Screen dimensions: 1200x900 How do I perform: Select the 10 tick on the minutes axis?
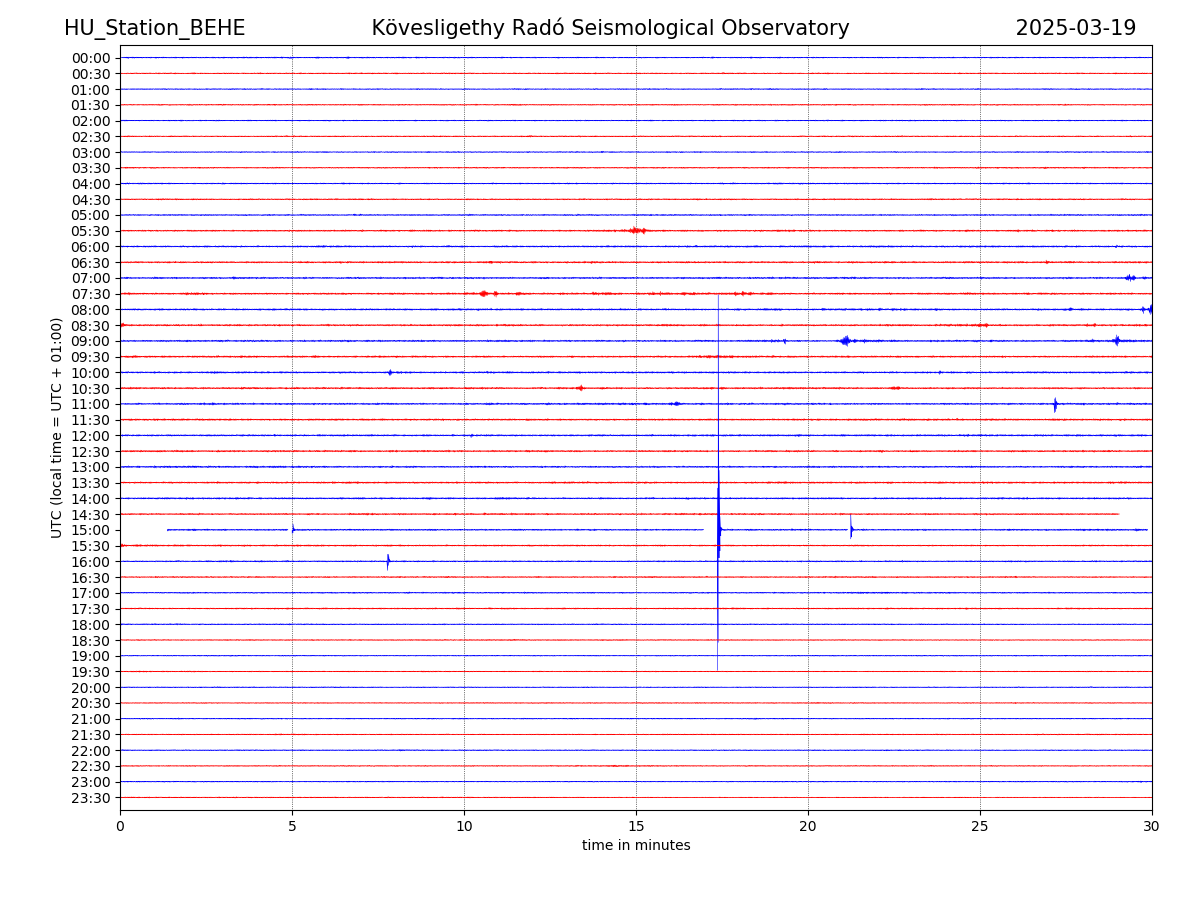pos(464,827)
